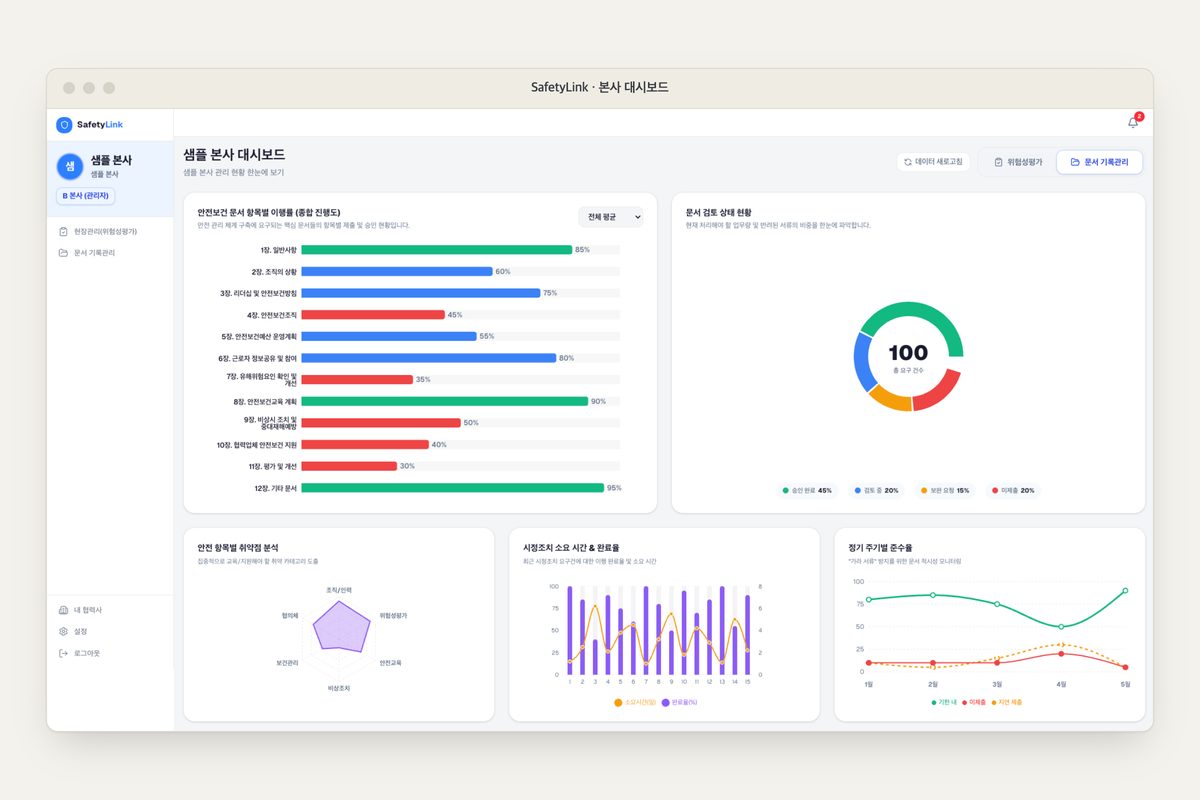Click the 문서 검토 상태 현황 title
Viewport: 1200px width, 800px height.
coord(719,212)
